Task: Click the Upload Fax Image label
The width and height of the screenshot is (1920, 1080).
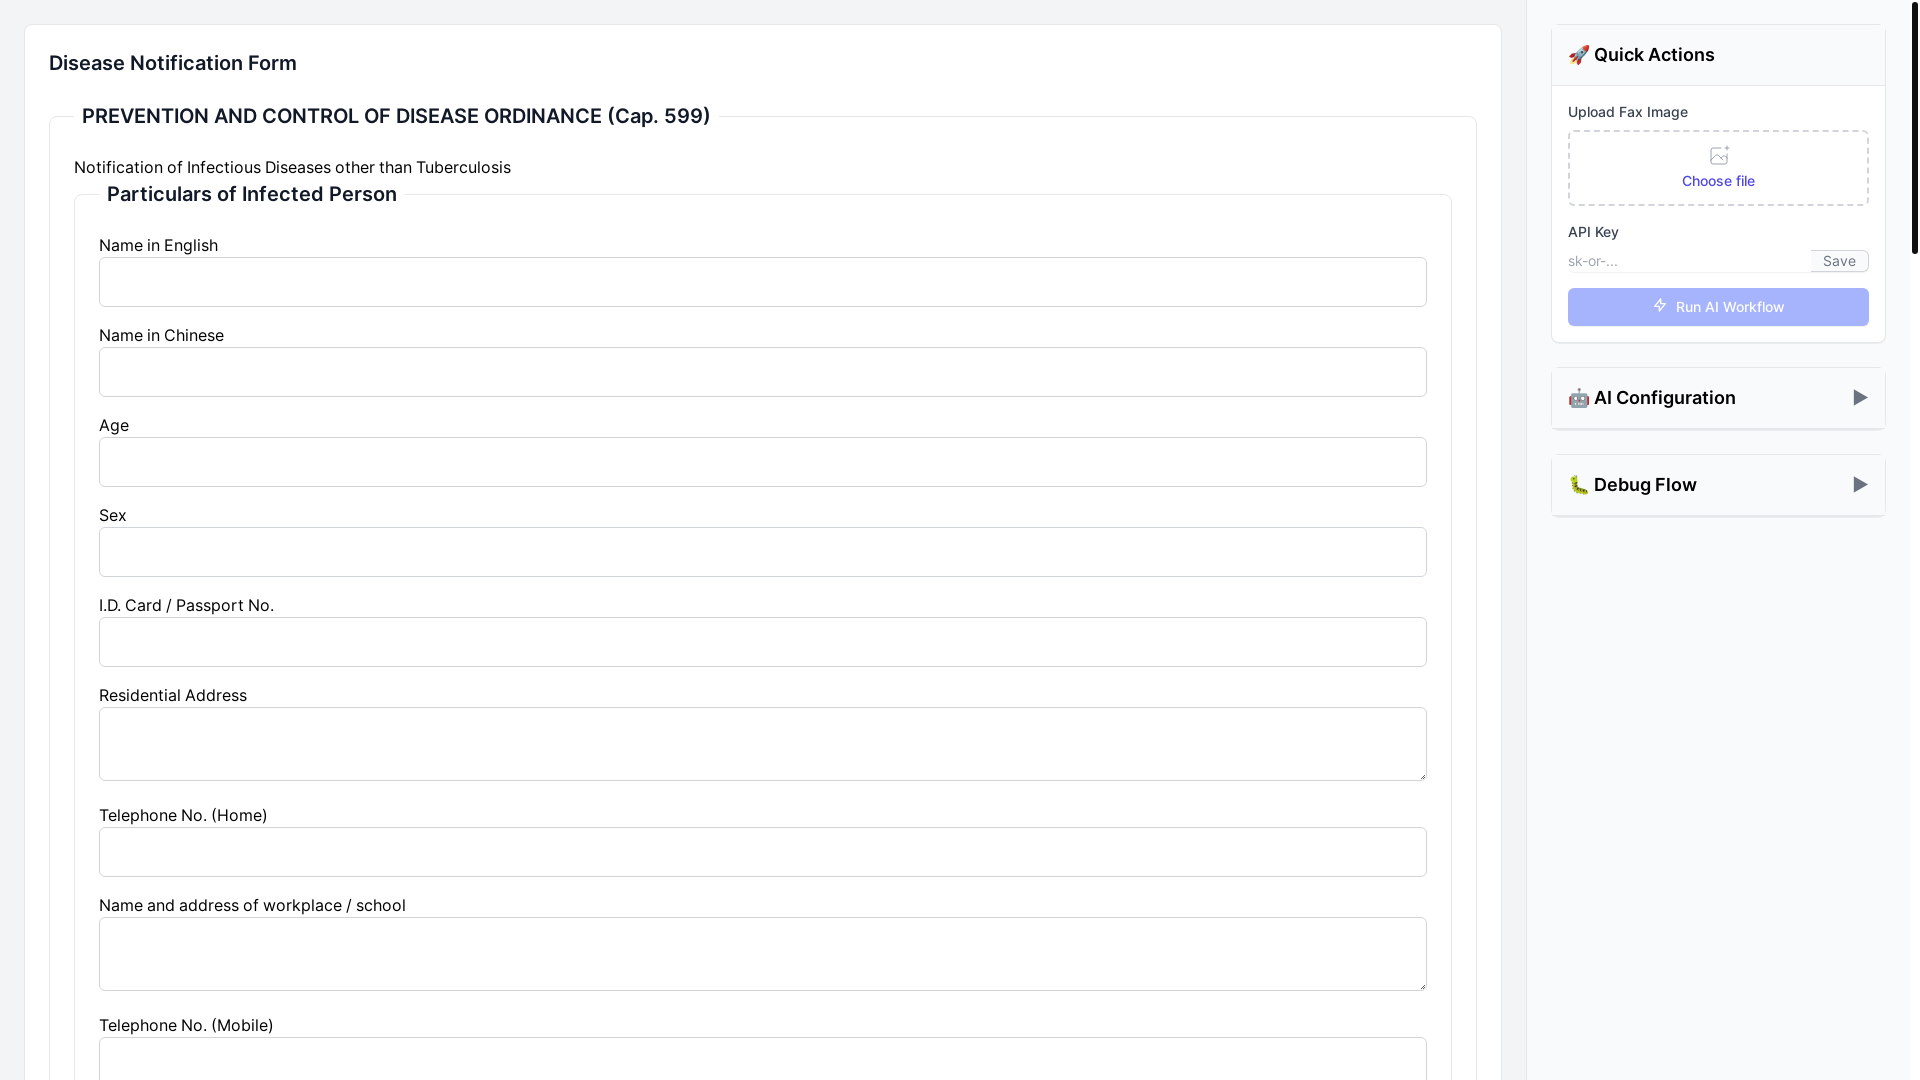Action: (x=1628, y=112)
